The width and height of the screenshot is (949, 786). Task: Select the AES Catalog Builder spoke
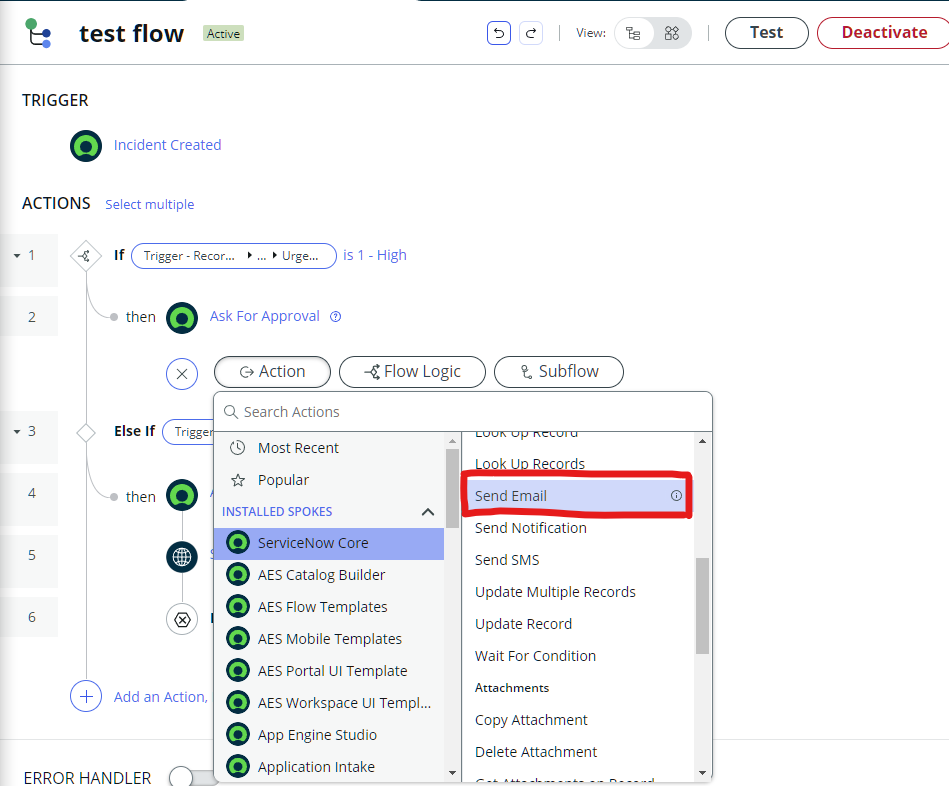[329, 575]
